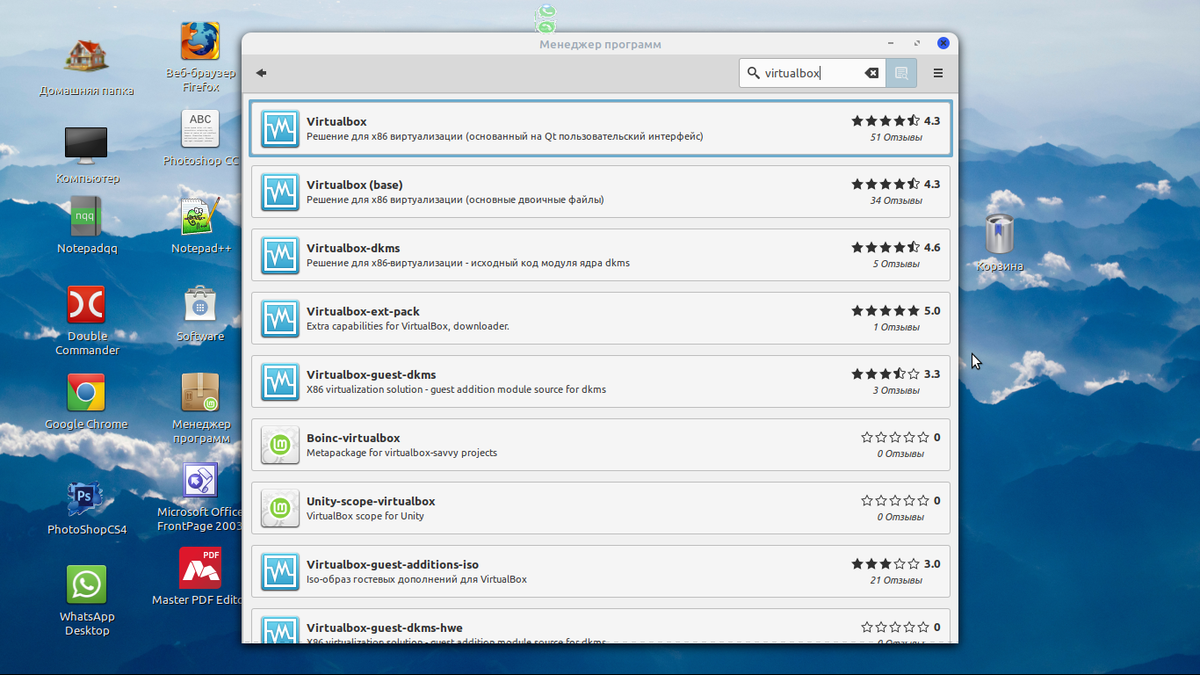Click the 21 Отзывы review count
The image size is (1200, 675).
(x=896, y=580)
